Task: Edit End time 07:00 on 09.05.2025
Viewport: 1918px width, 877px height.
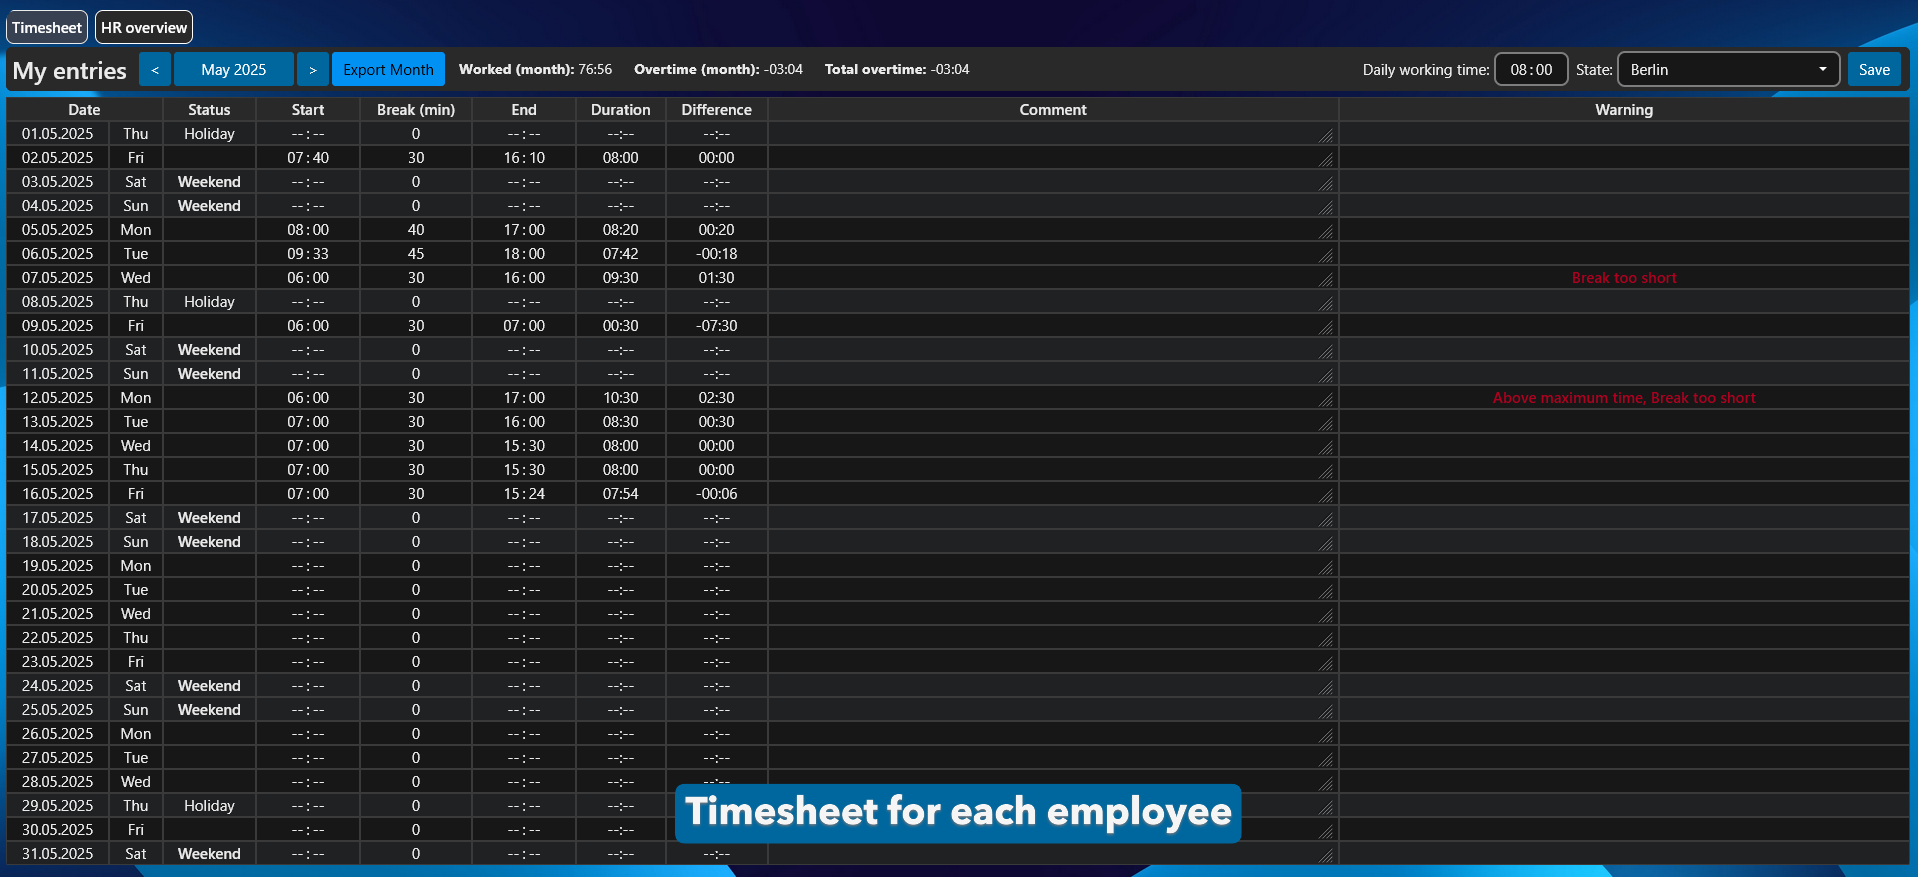Action: tap(524, 326)
